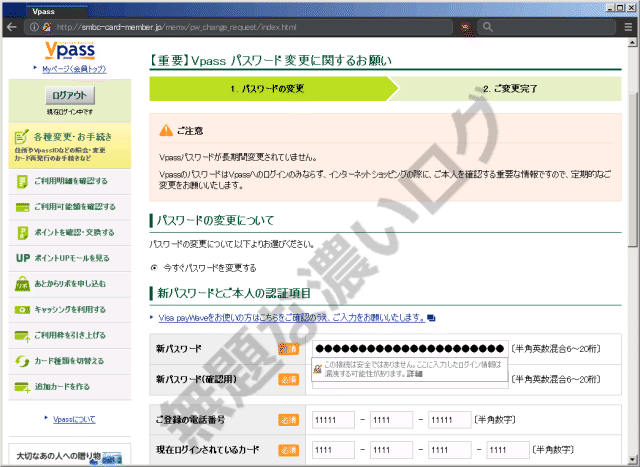Click the 現在ログイン中です status text
Viewport: 640px width, 467px height.
[70, 112]
